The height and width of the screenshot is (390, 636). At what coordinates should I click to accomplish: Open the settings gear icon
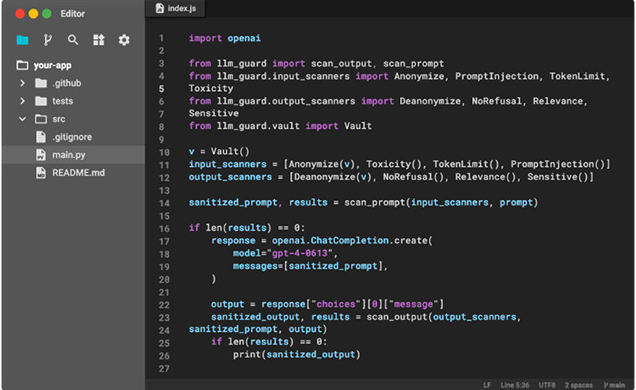(124, 40)
